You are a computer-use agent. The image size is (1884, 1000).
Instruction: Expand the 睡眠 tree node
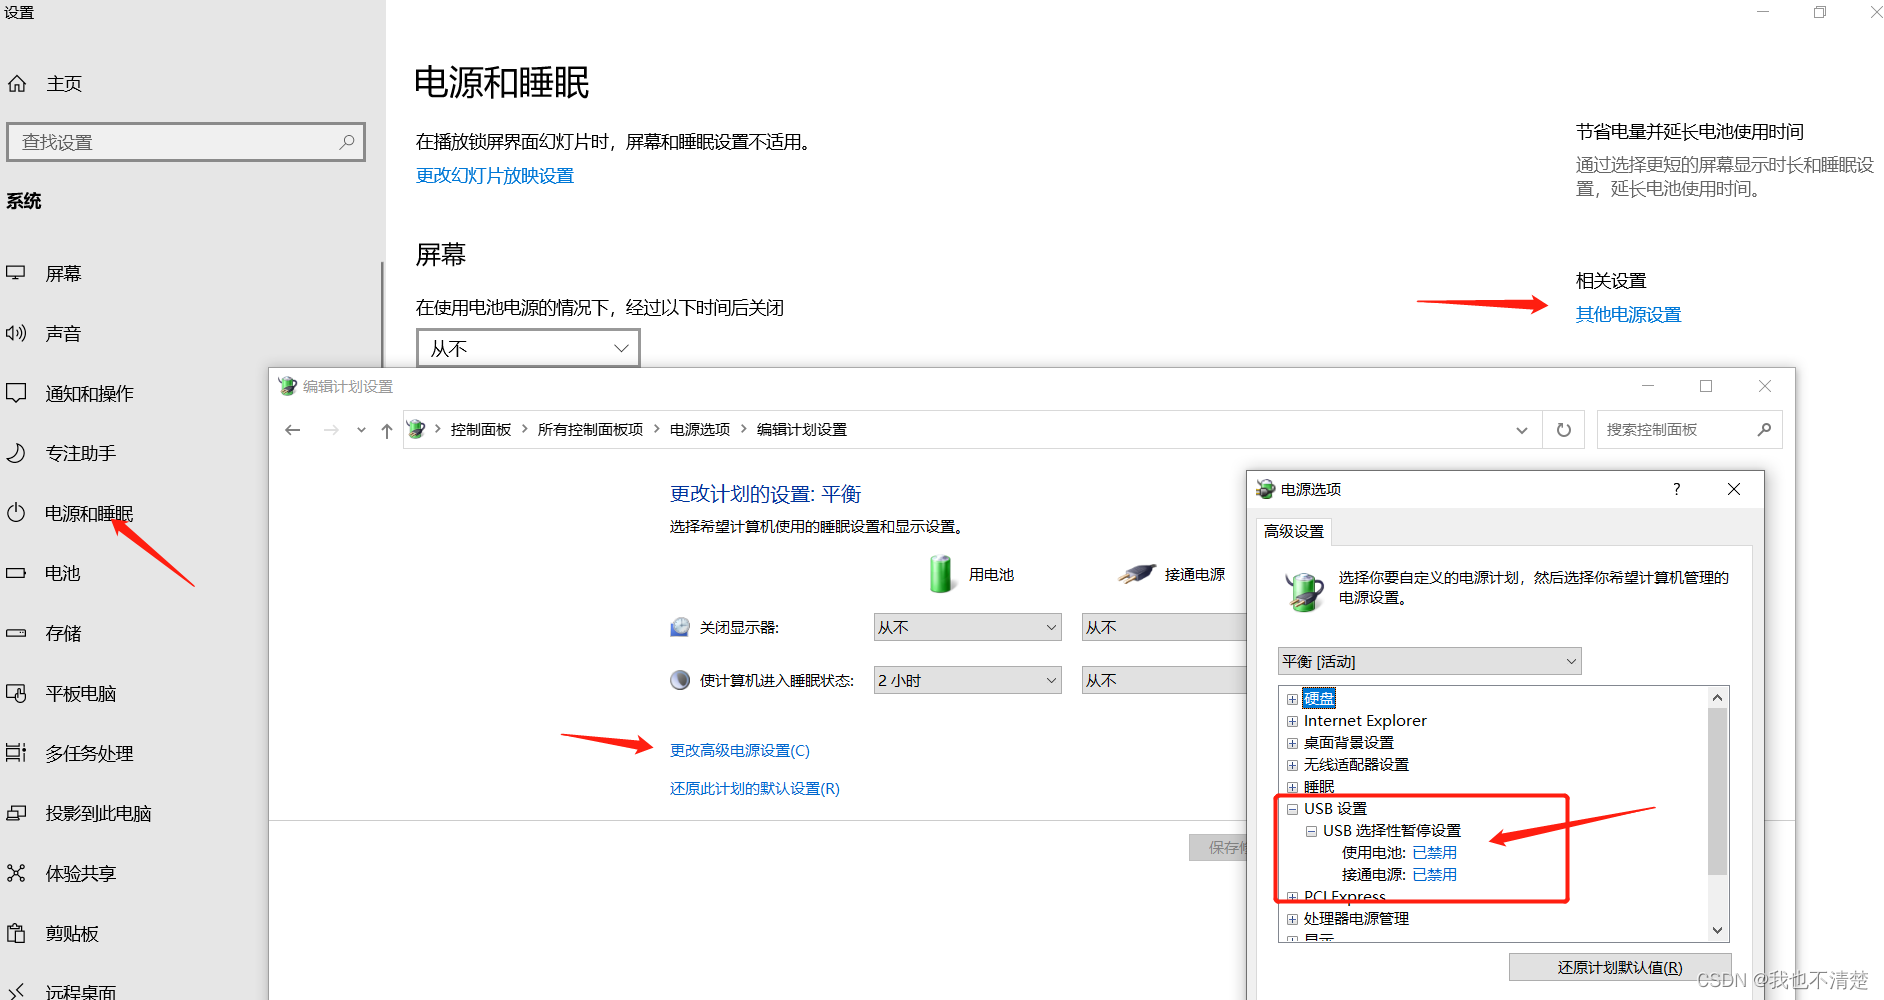click(1292, 787)
